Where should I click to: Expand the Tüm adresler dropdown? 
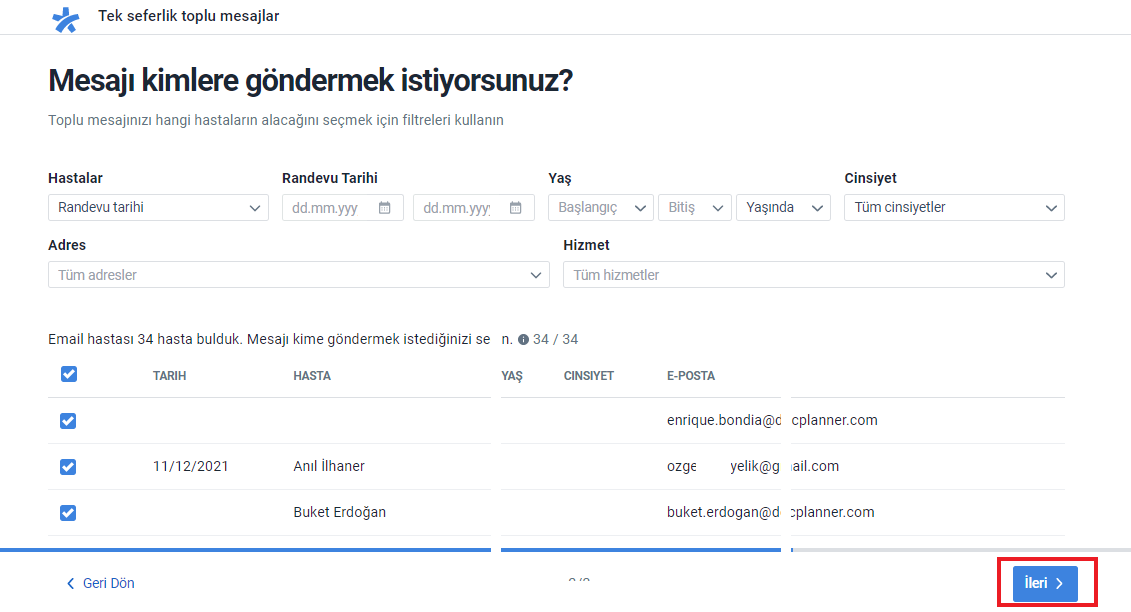(299, 275)
